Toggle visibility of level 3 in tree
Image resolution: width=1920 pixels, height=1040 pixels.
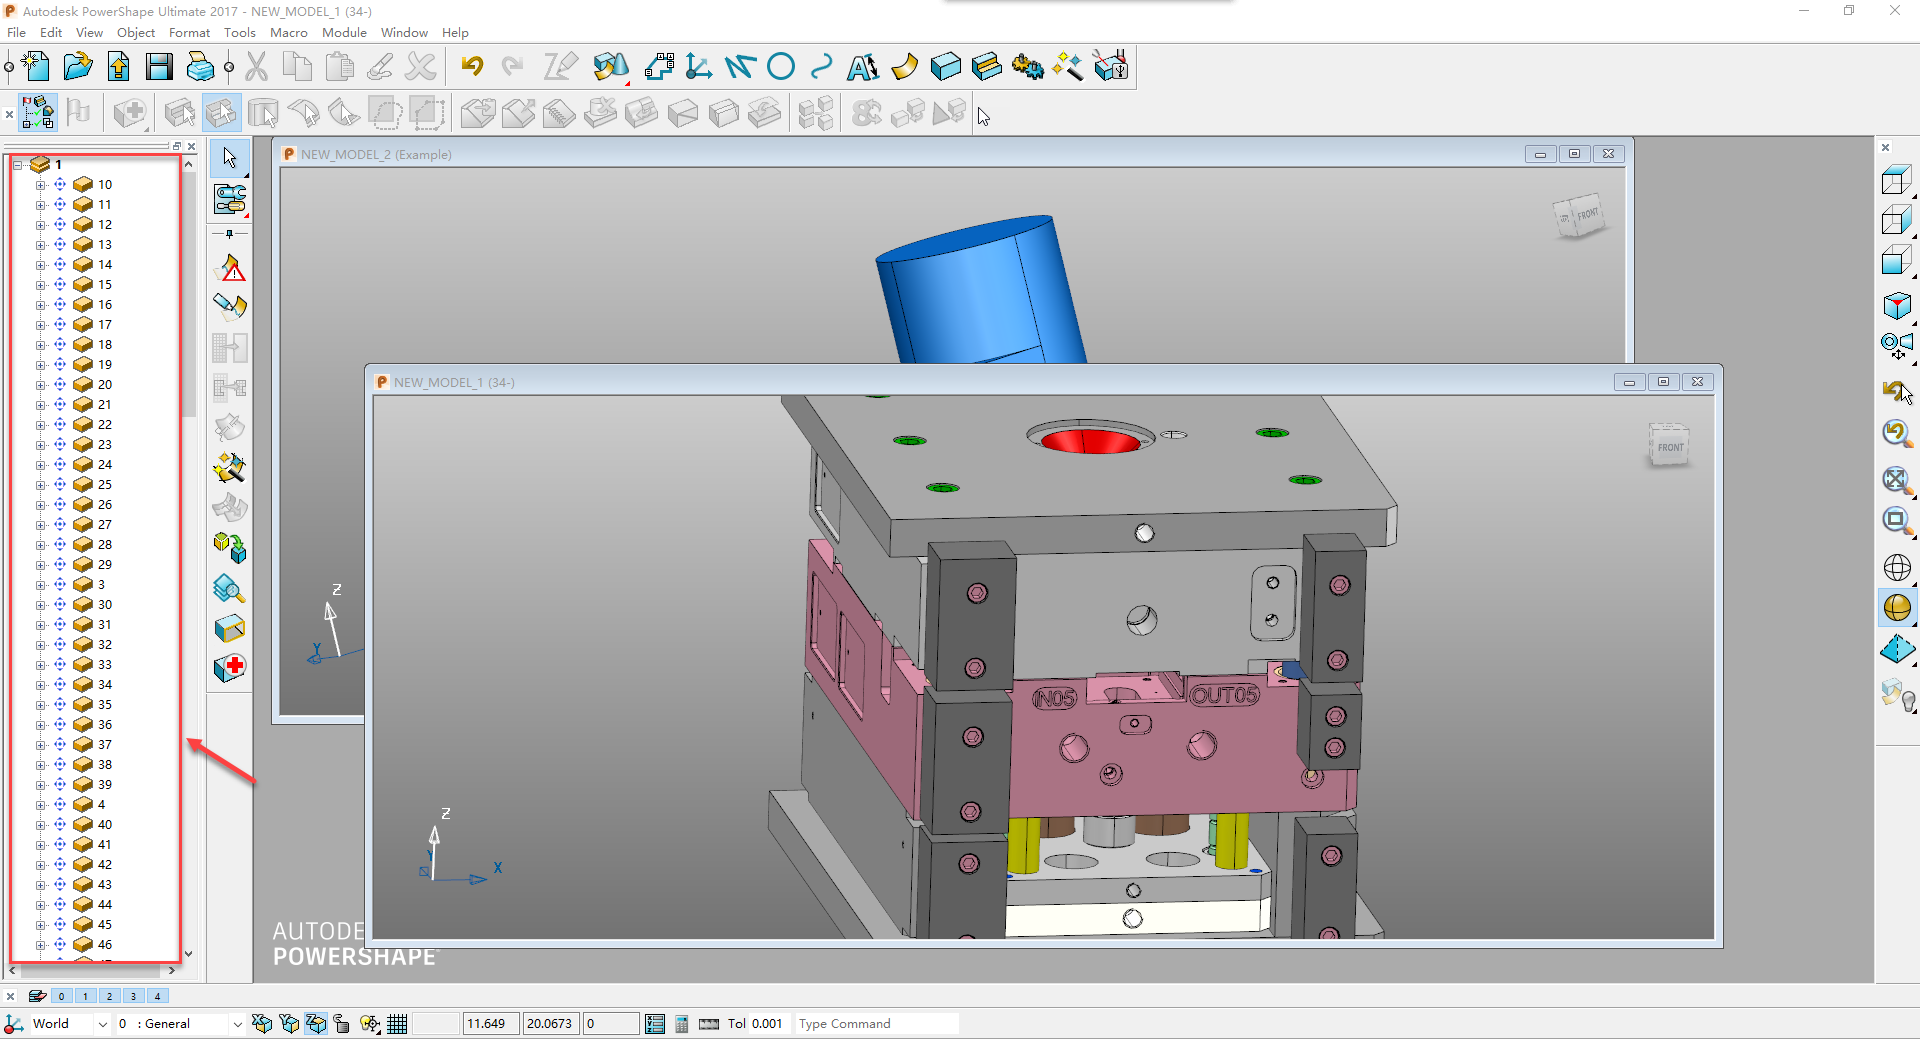click(59, 584)
